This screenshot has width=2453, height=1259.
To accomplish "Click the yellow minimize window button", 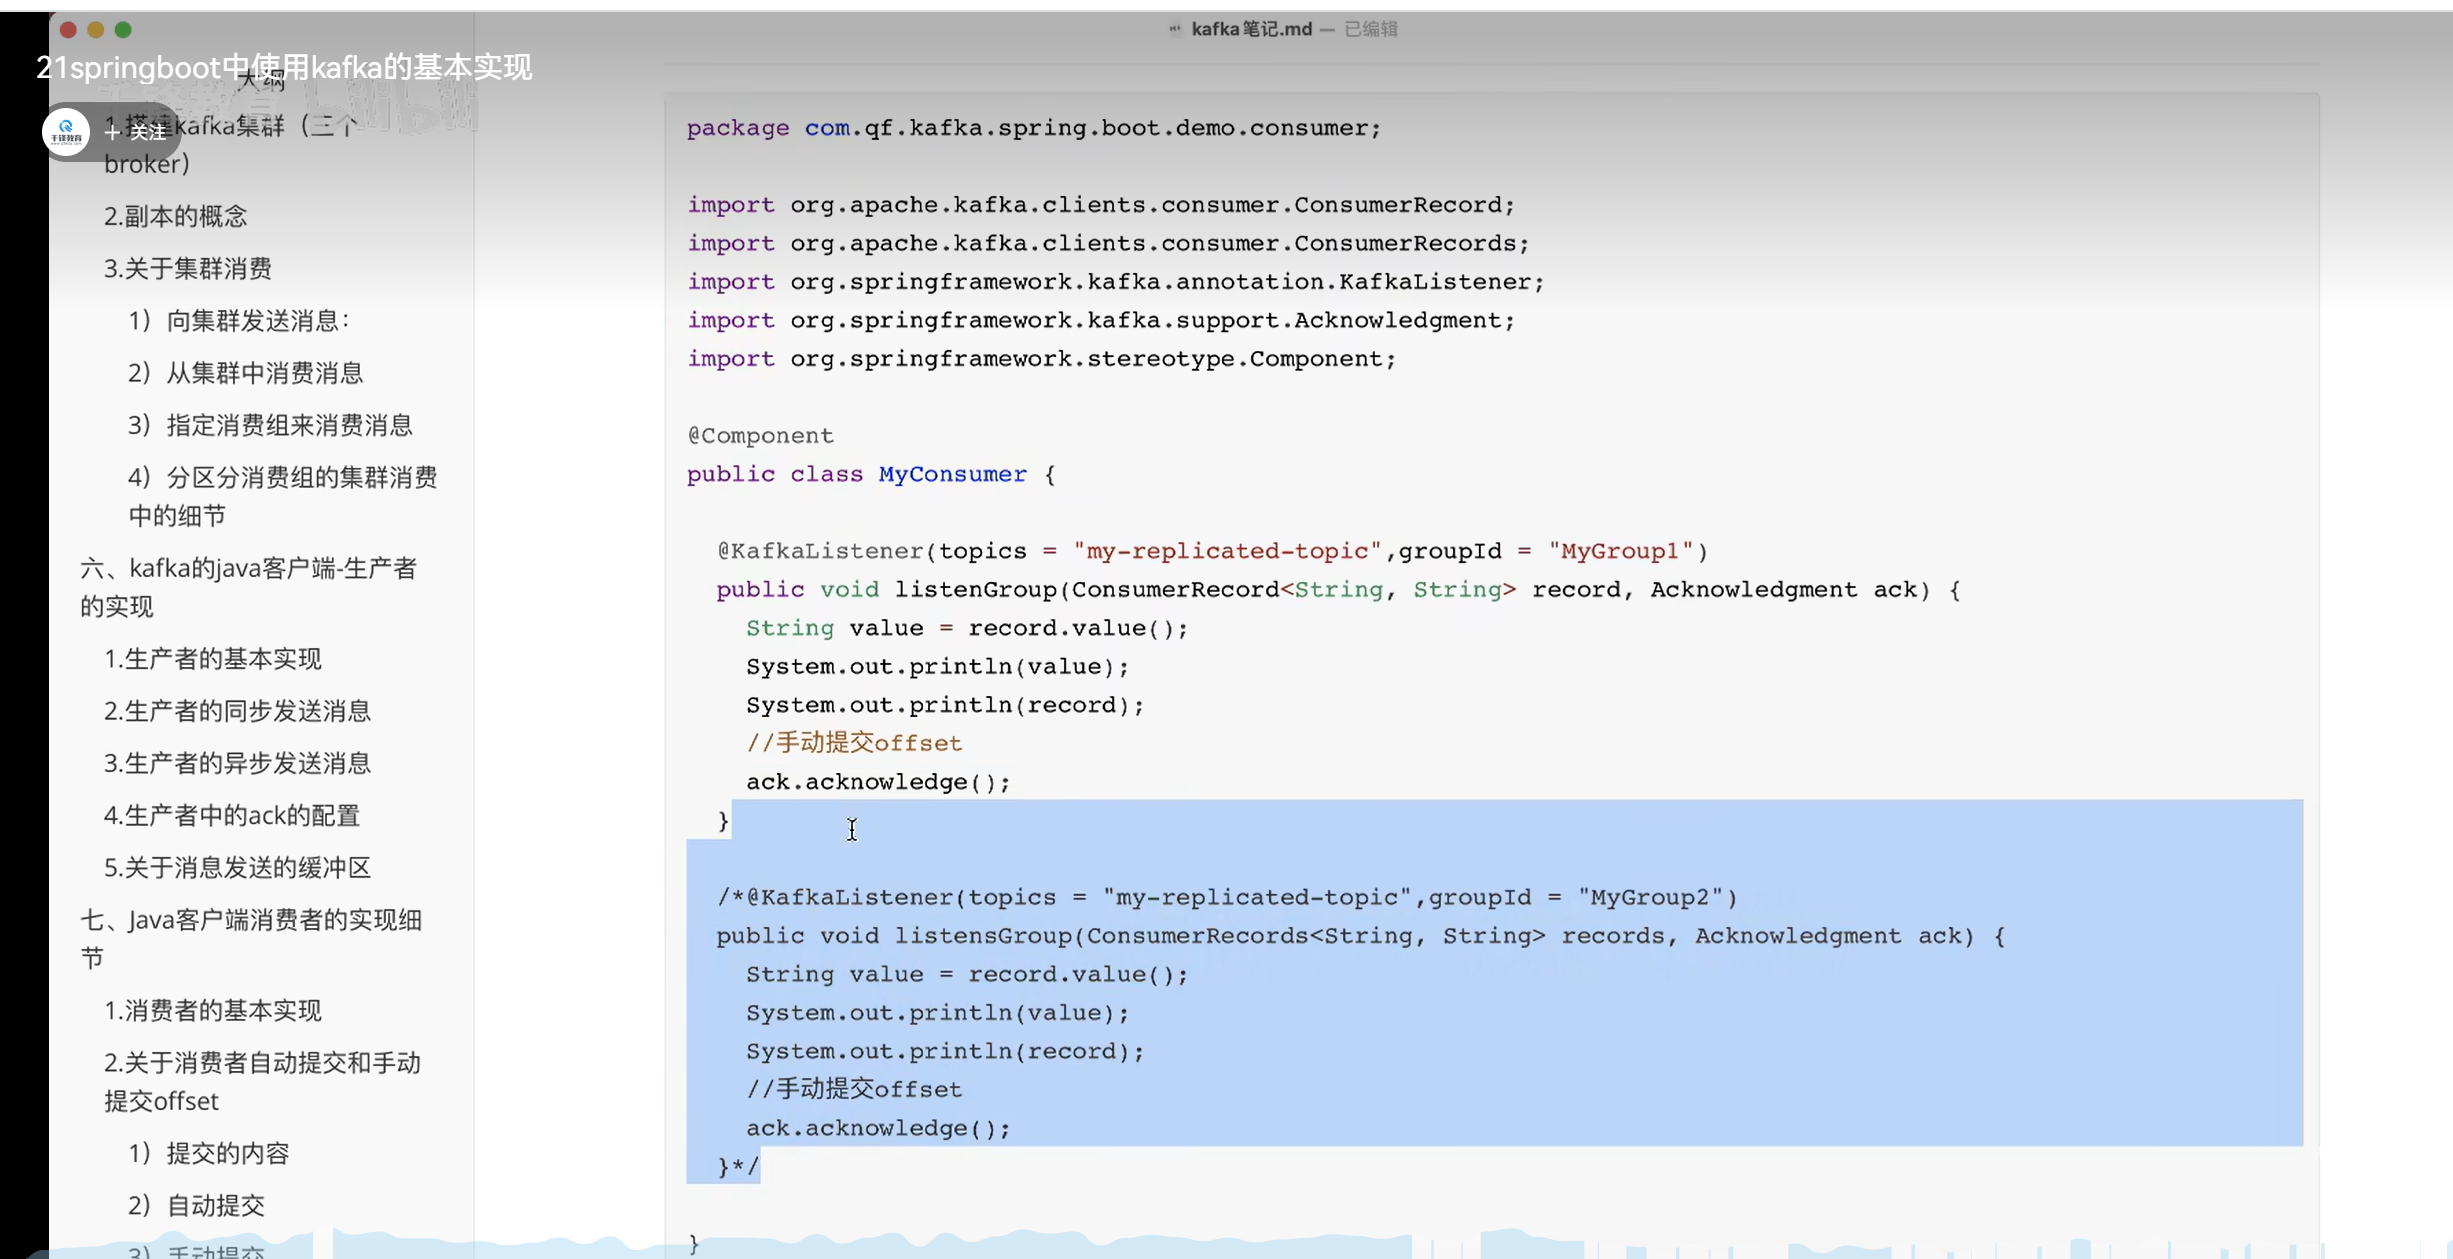I will click(x=96, y=30).
